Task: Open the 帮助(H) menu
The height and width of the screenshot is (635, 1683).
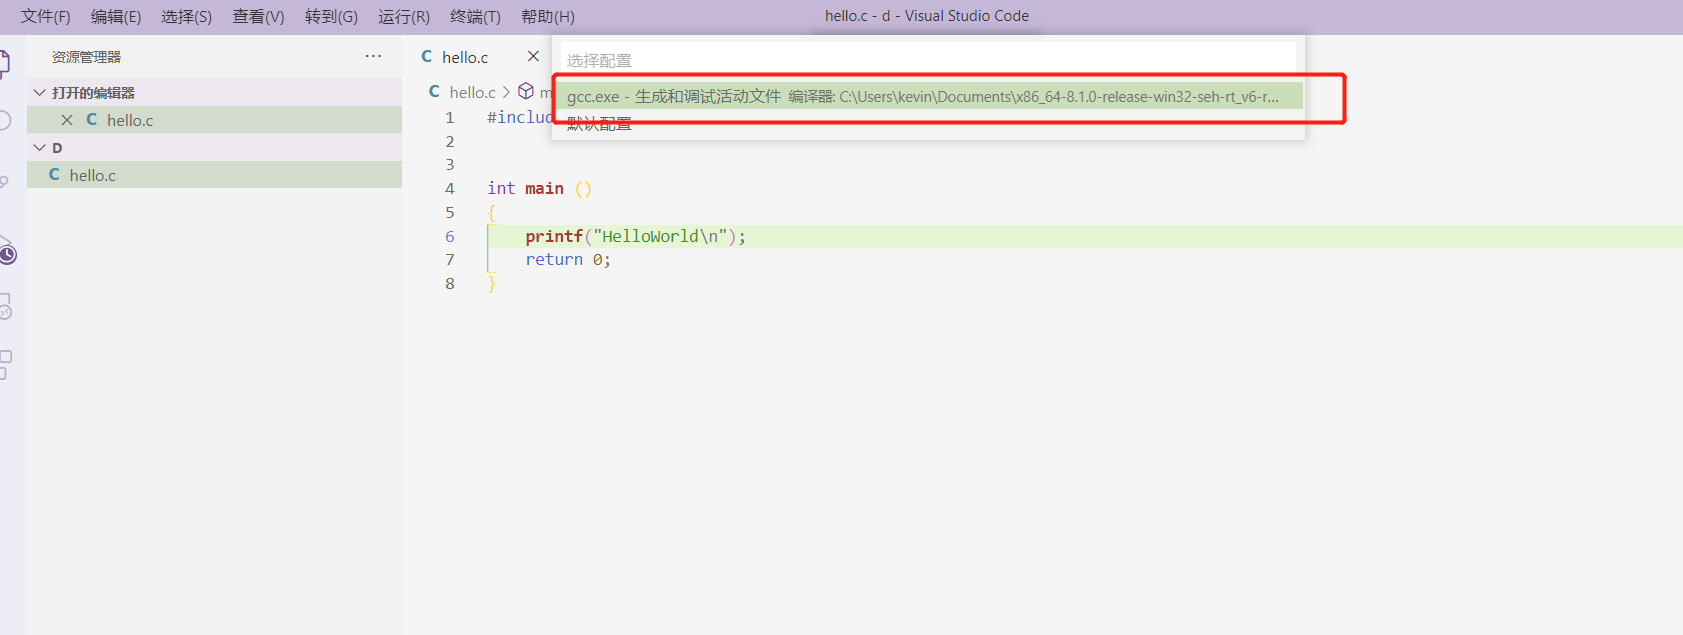Action: pyautogui.click(x=548, y=16)
